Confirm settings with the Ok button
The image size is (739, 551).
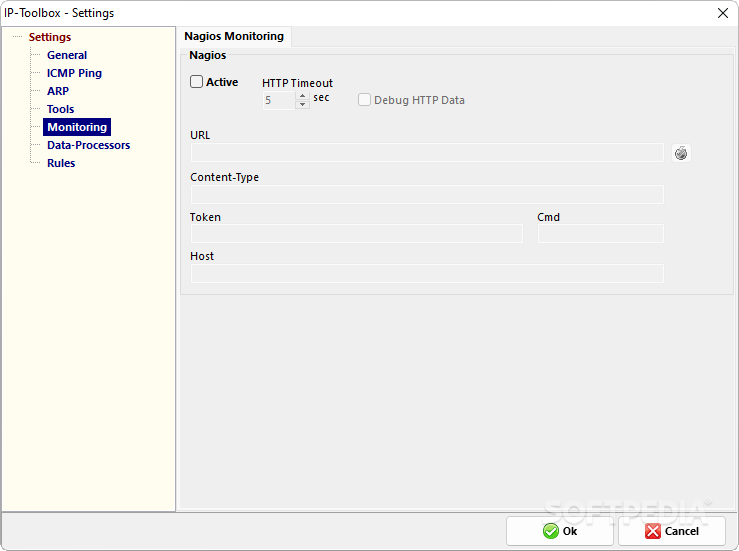(x=559, y=531)
